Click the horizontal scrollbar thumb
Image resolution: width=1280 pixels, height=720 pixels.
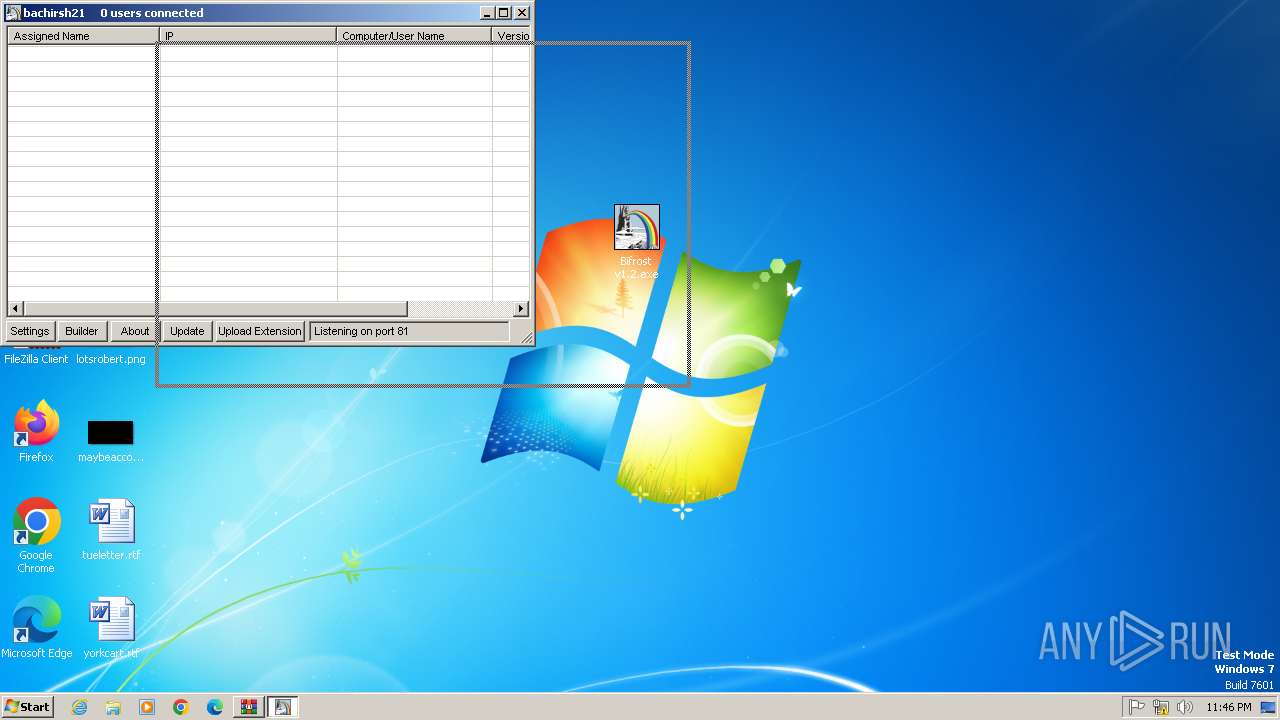(x=215, y=309)
